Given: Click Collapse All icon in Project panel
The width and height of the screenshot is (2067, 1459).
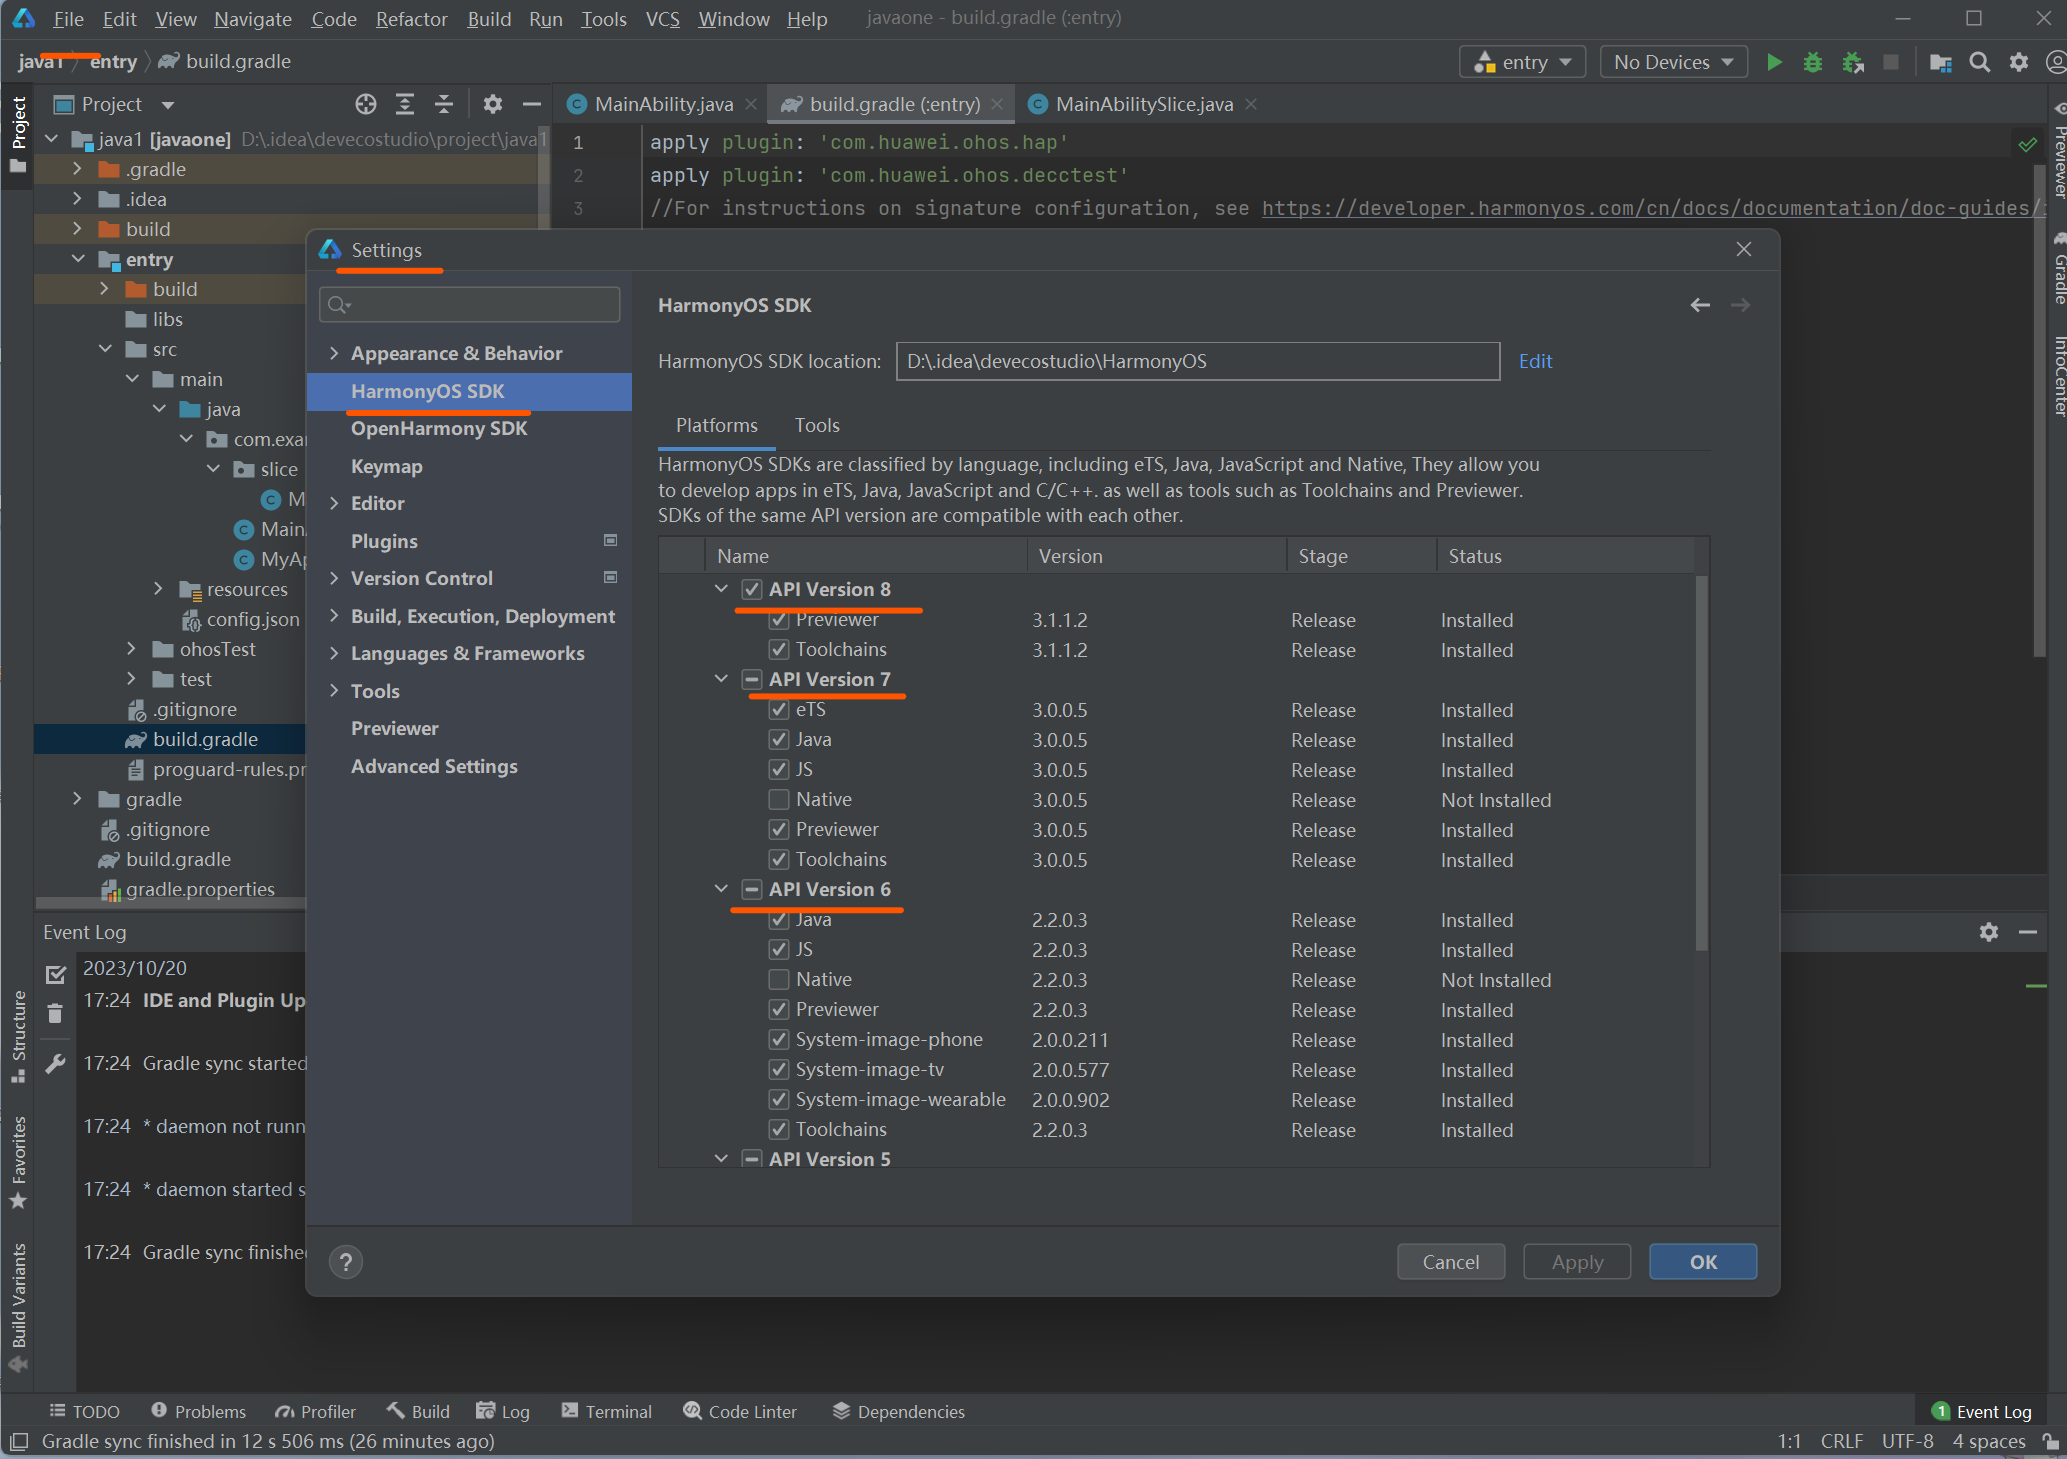Looking at the screenshot, I should 444,104.
